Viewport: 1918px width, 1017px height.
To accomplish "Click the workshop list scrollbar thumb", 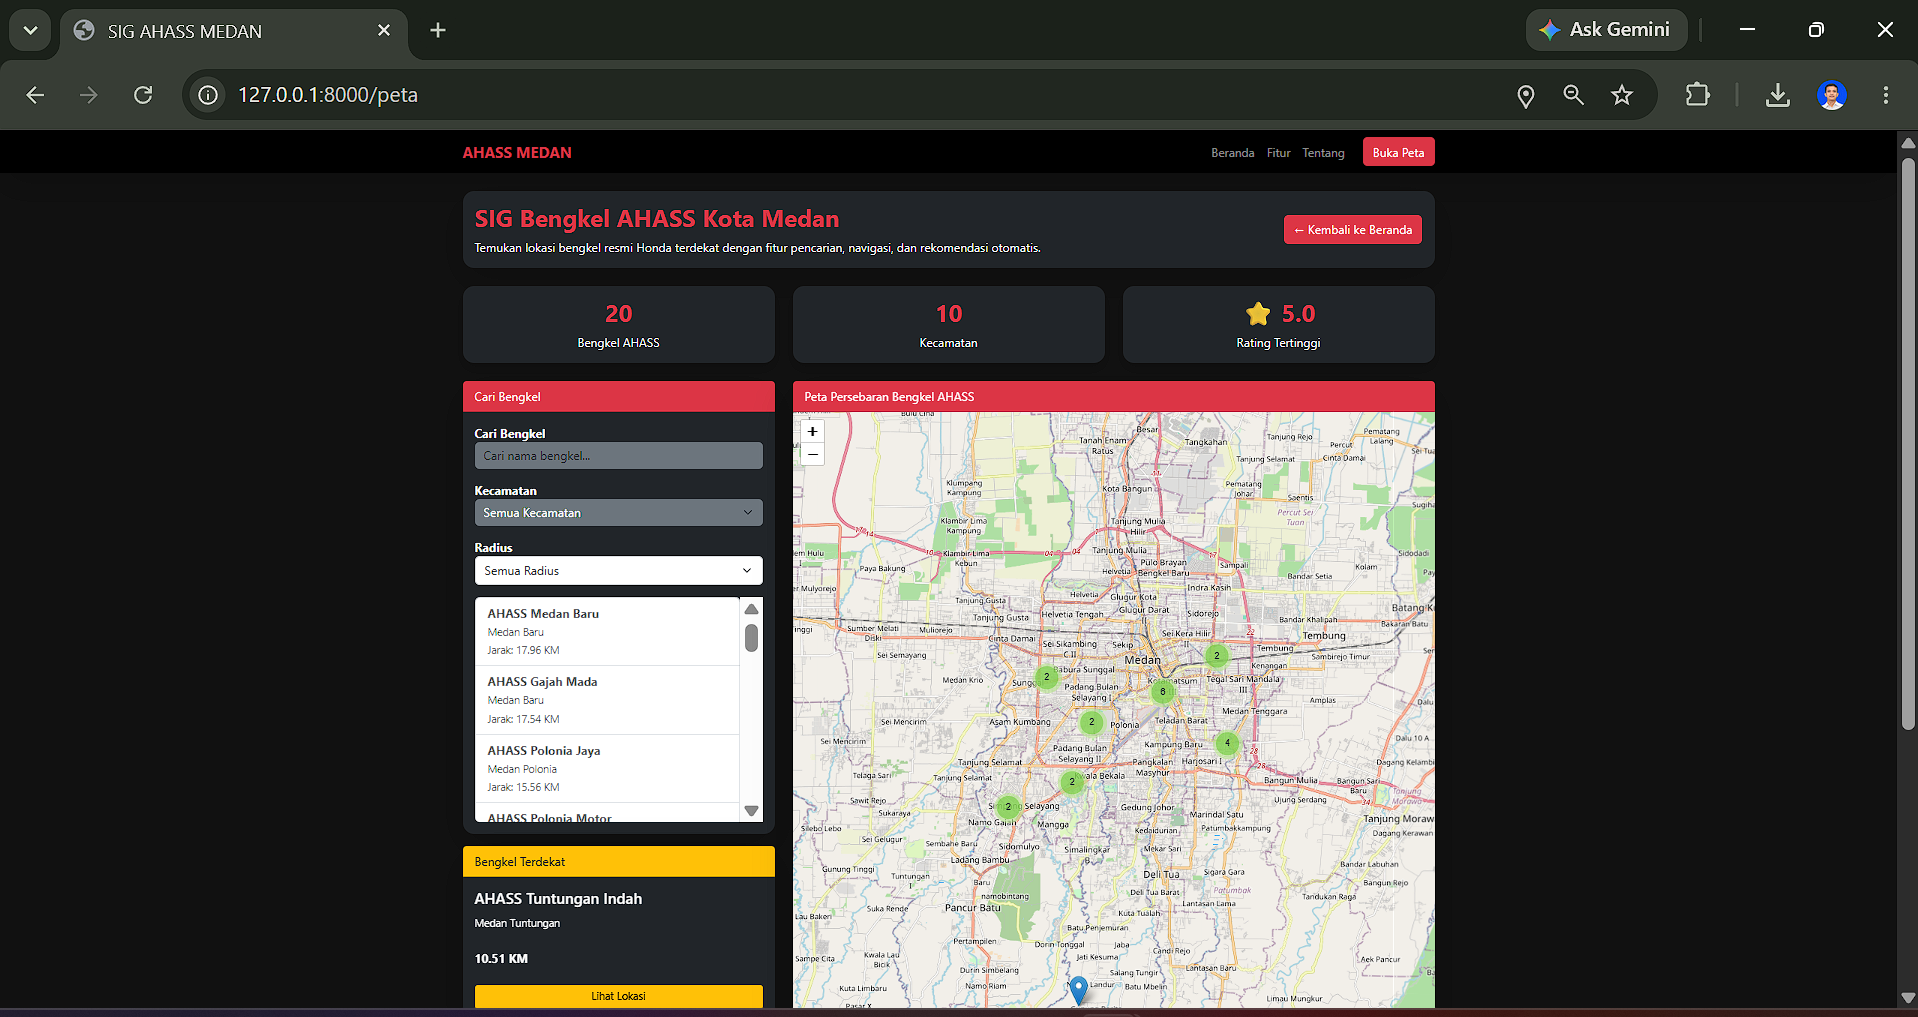I will [751, 638].
